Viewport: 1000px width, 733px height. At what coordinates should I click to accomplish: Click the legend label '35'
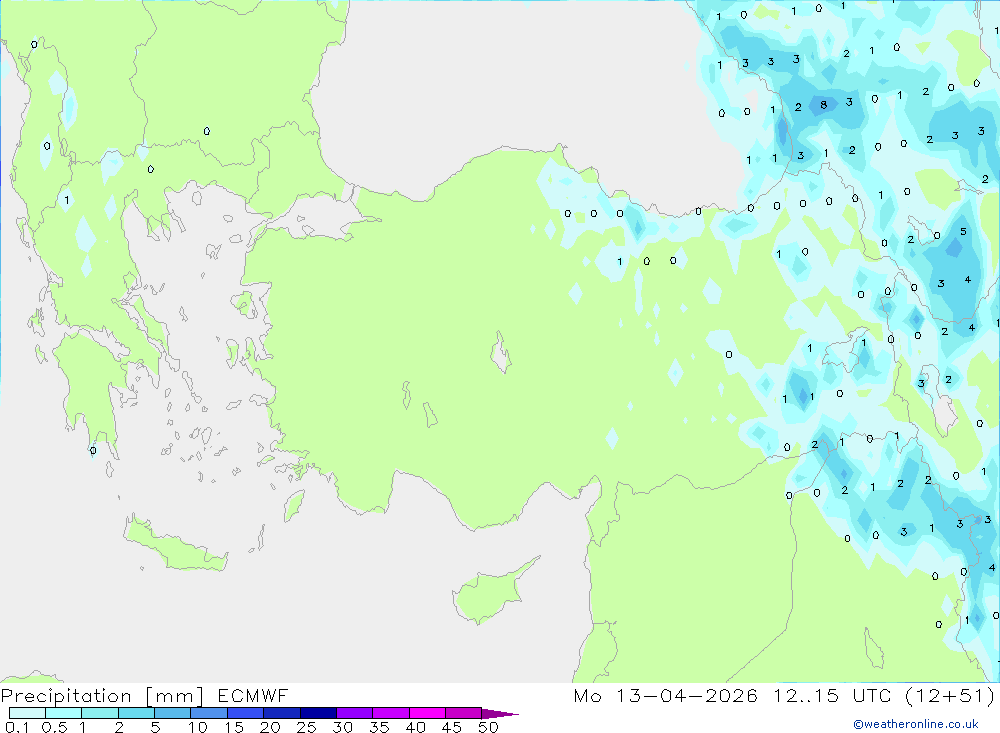(379, 727)
